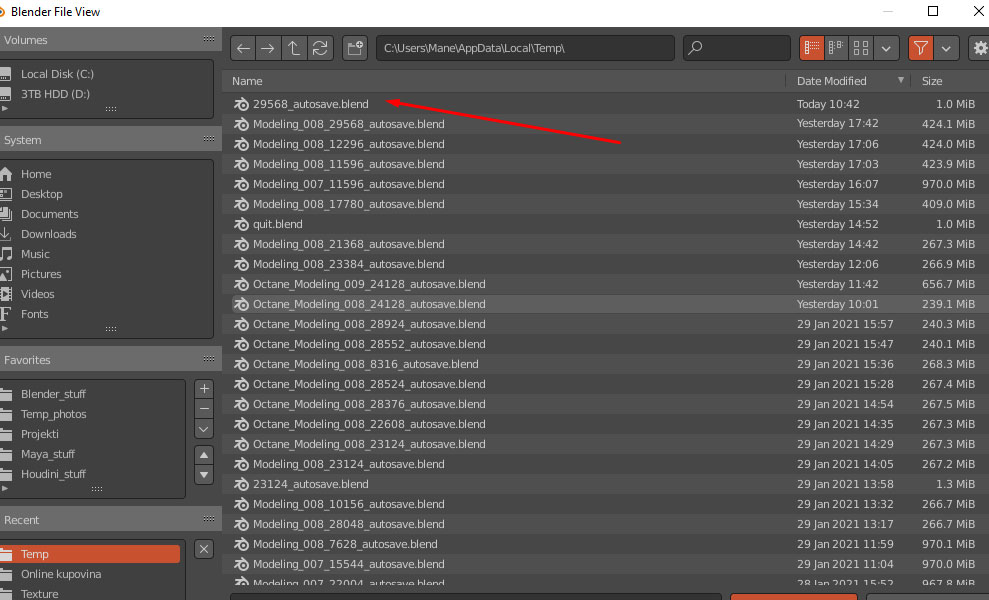Expand the System bookmarks list
989x600 pixels.
[x=5, y=329]
